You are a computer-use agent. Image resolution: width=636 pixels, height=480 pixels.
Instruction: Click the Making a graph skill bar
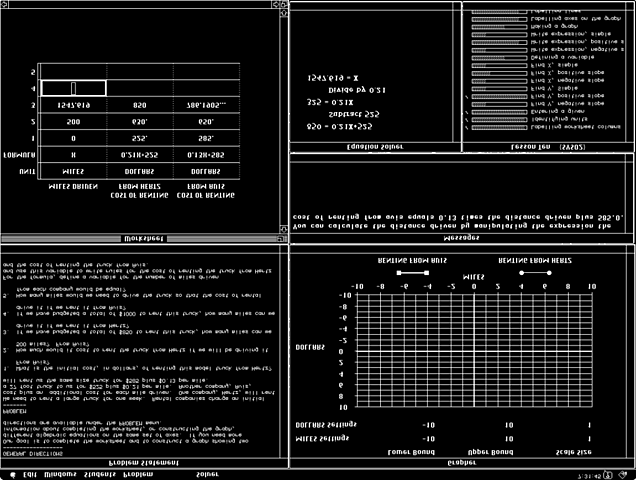click(x=499, y=27)
